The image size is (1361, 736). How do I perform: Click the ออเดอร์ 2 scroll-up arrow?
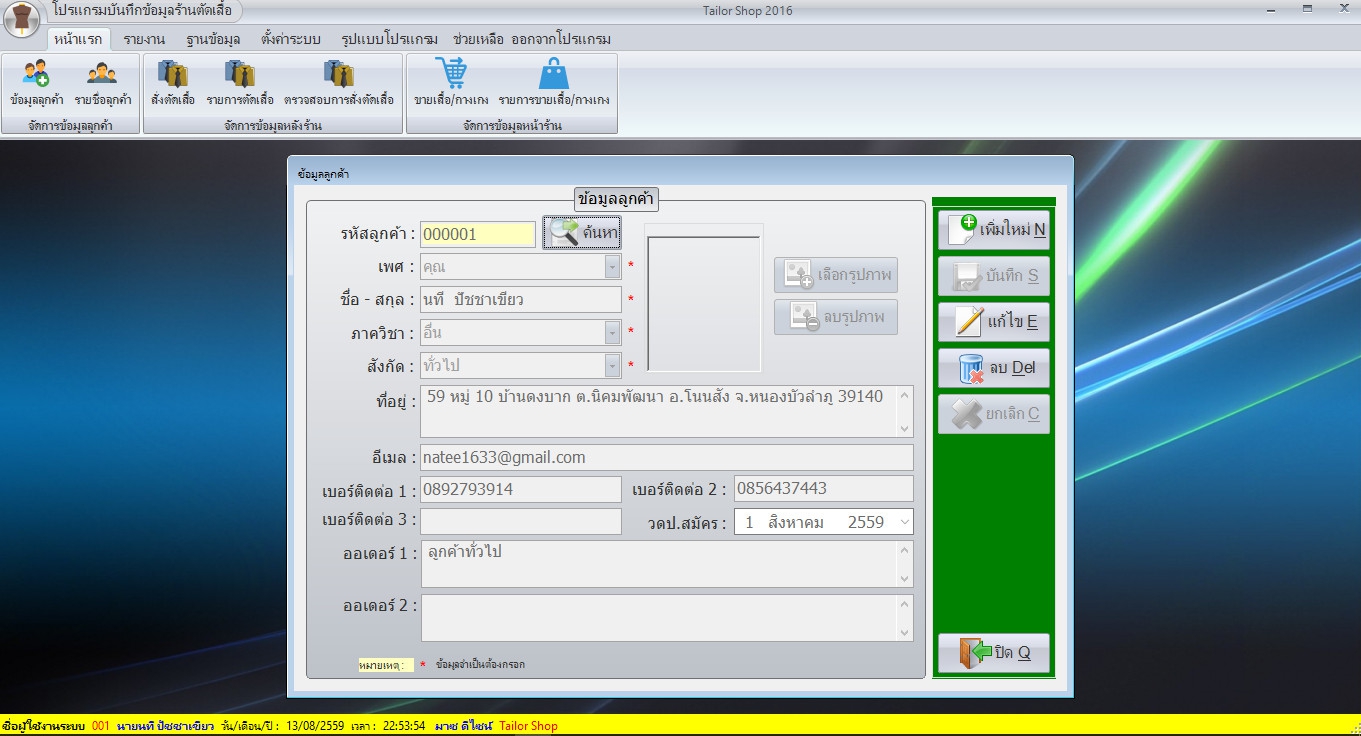(905, 604)
